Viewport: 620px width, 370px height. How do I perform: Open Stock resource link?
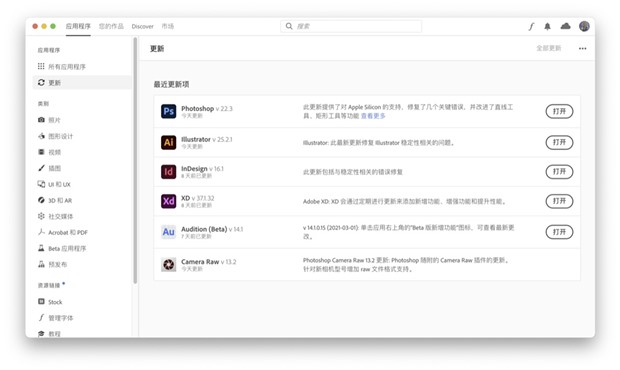click(50, 302)
